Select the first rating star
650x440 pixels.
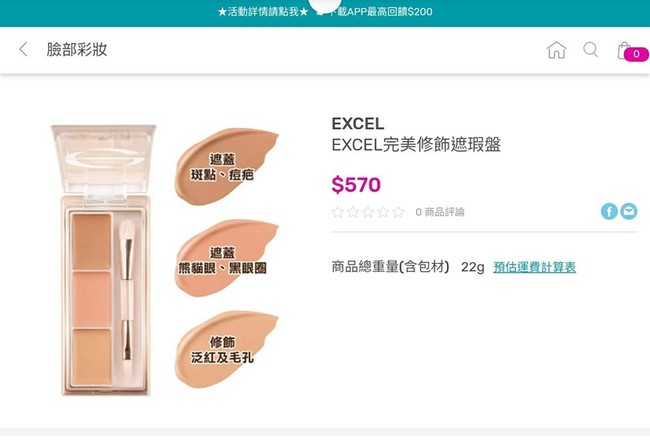tap(337, 212)
